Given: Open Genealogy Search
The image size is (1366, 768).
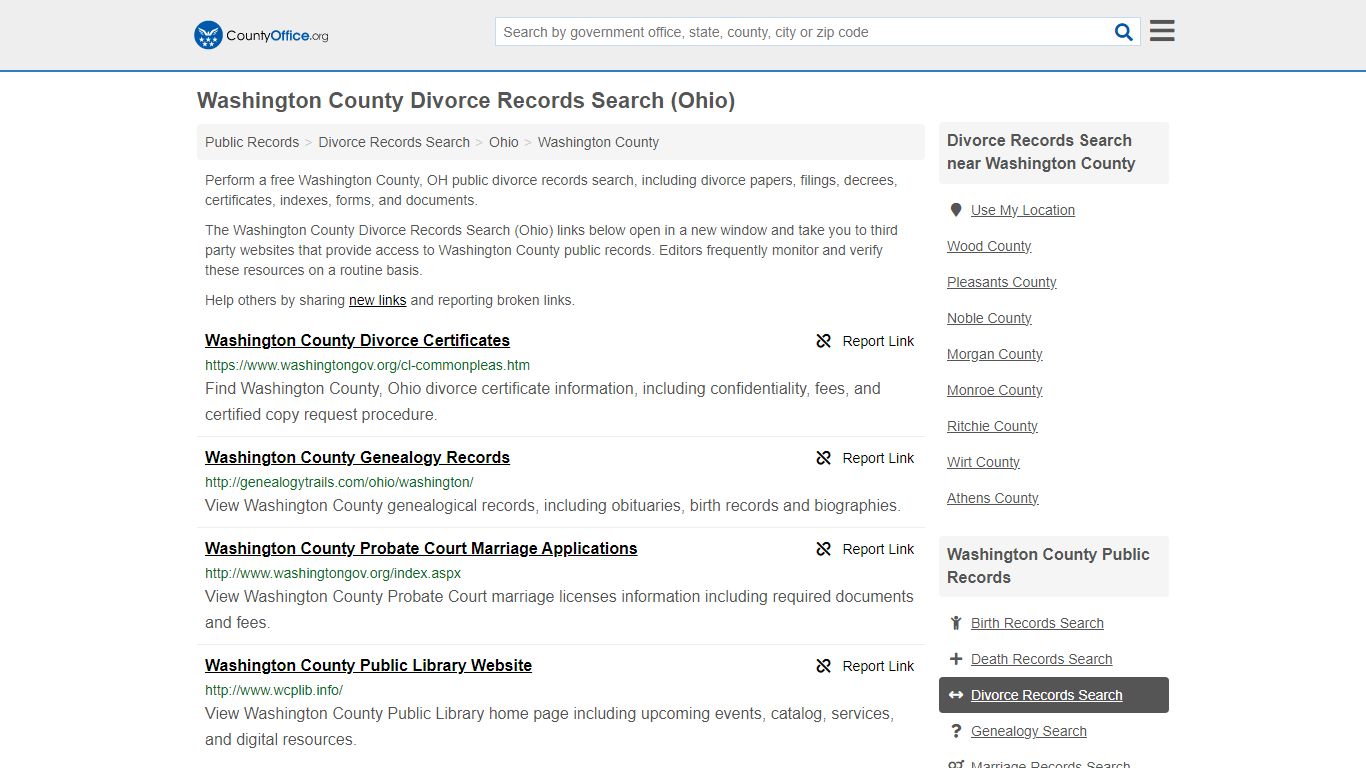Looking at the screenshot, I should pos(1028,731).
